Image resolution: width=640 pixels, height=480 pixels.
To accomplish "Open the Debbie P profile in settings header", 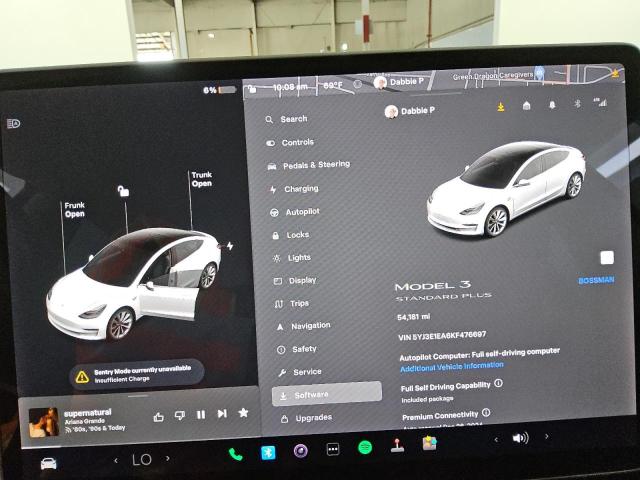I will coord(409,111).
